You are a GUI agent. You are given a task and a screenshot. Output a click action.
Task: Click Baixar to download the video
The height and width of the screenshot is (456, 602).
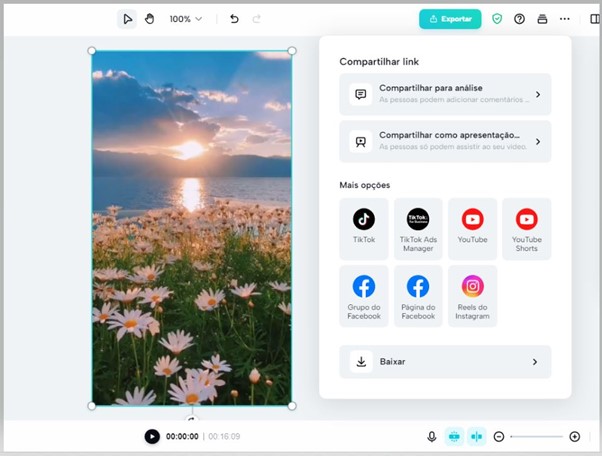pos(445,362)
